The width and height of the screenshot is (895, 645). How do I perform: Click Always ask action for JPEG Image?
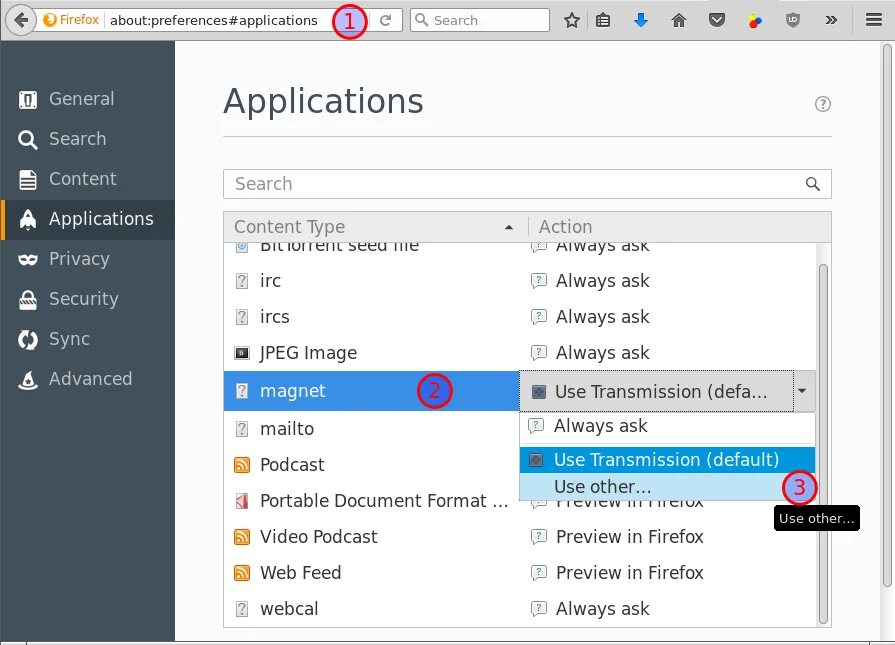point(602,353)
